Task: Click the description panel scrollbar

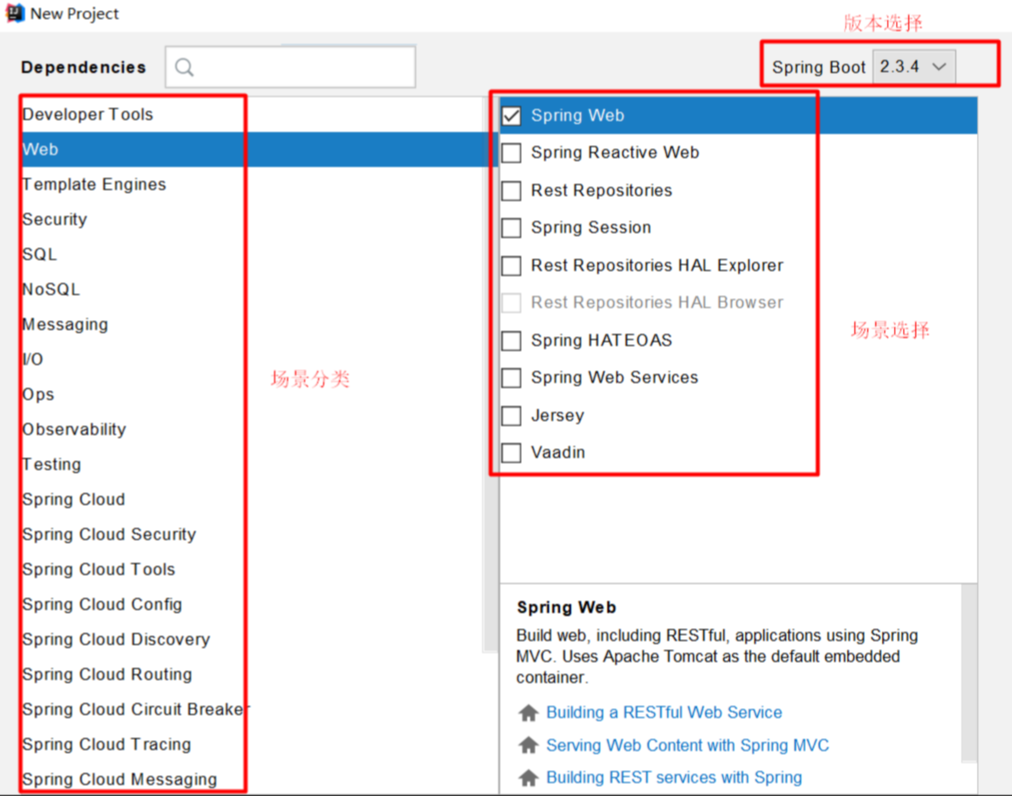Action: (969, 673)
